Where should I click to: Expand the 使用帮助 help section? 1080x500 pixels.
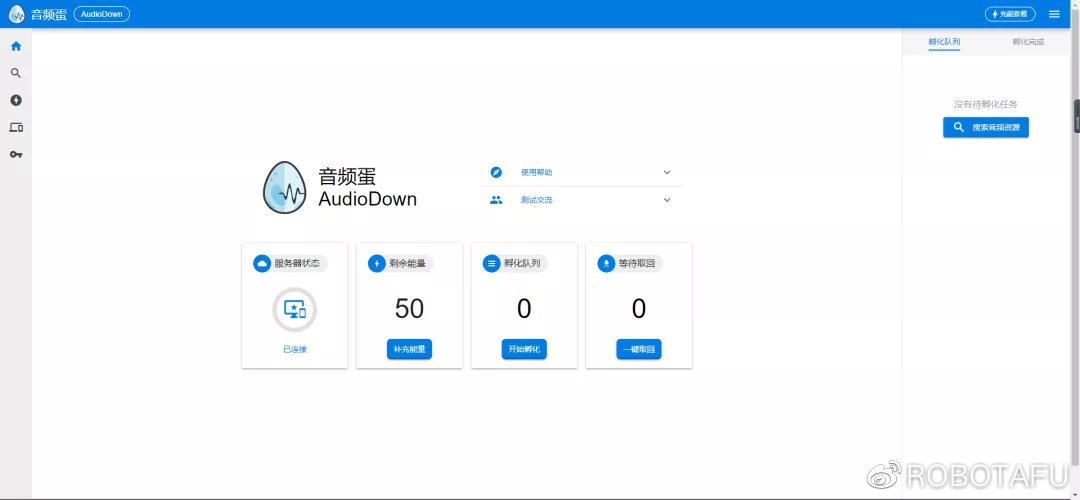[x=581, y=172]
